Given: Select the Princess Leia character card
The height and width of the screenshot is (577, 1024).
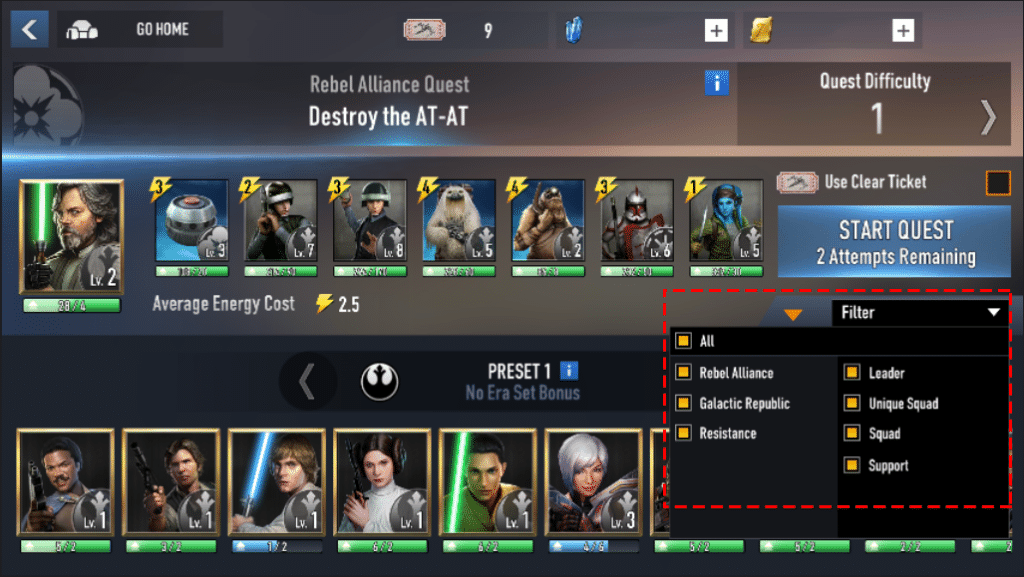Looking at the screenshot, I should tap(382, 482).
